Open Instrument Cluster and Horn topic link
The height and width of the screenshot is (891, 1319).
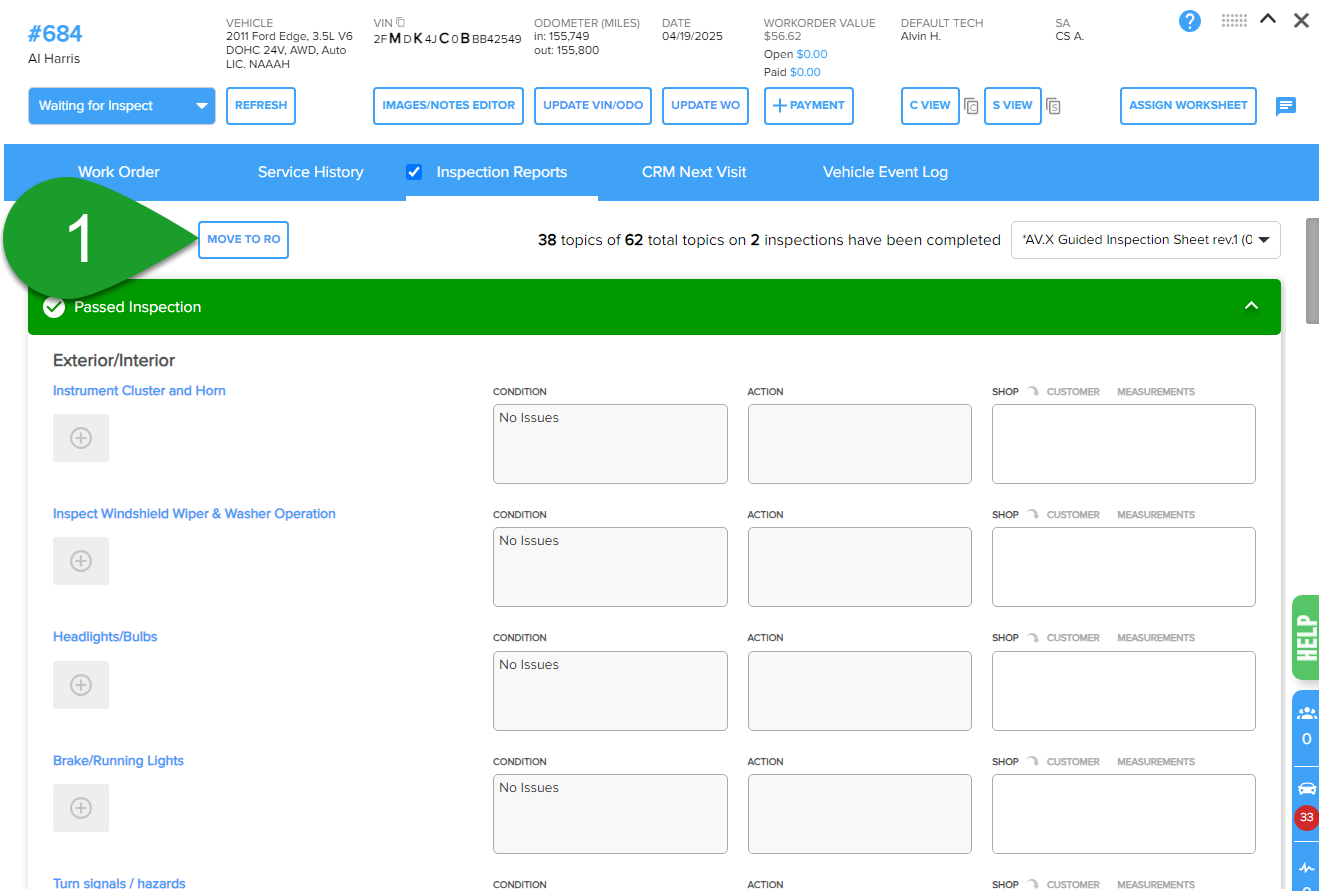click(x=139, y=391)
